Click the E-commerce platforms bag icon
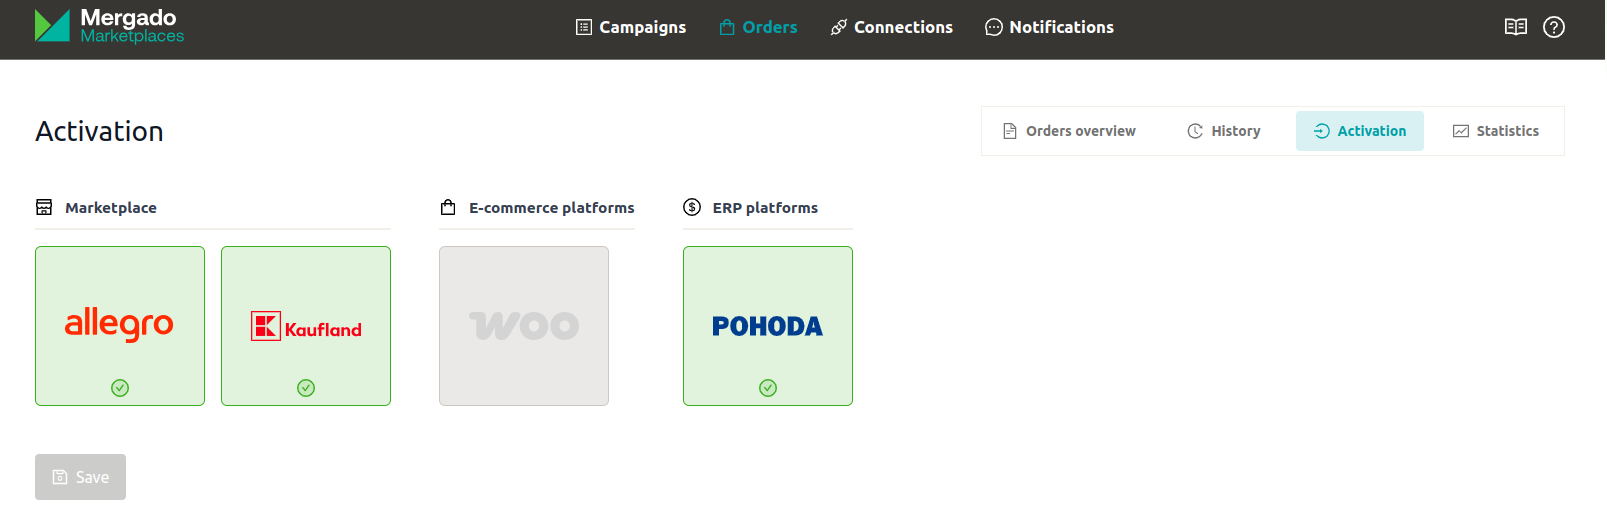 click(x=448, y=207)
